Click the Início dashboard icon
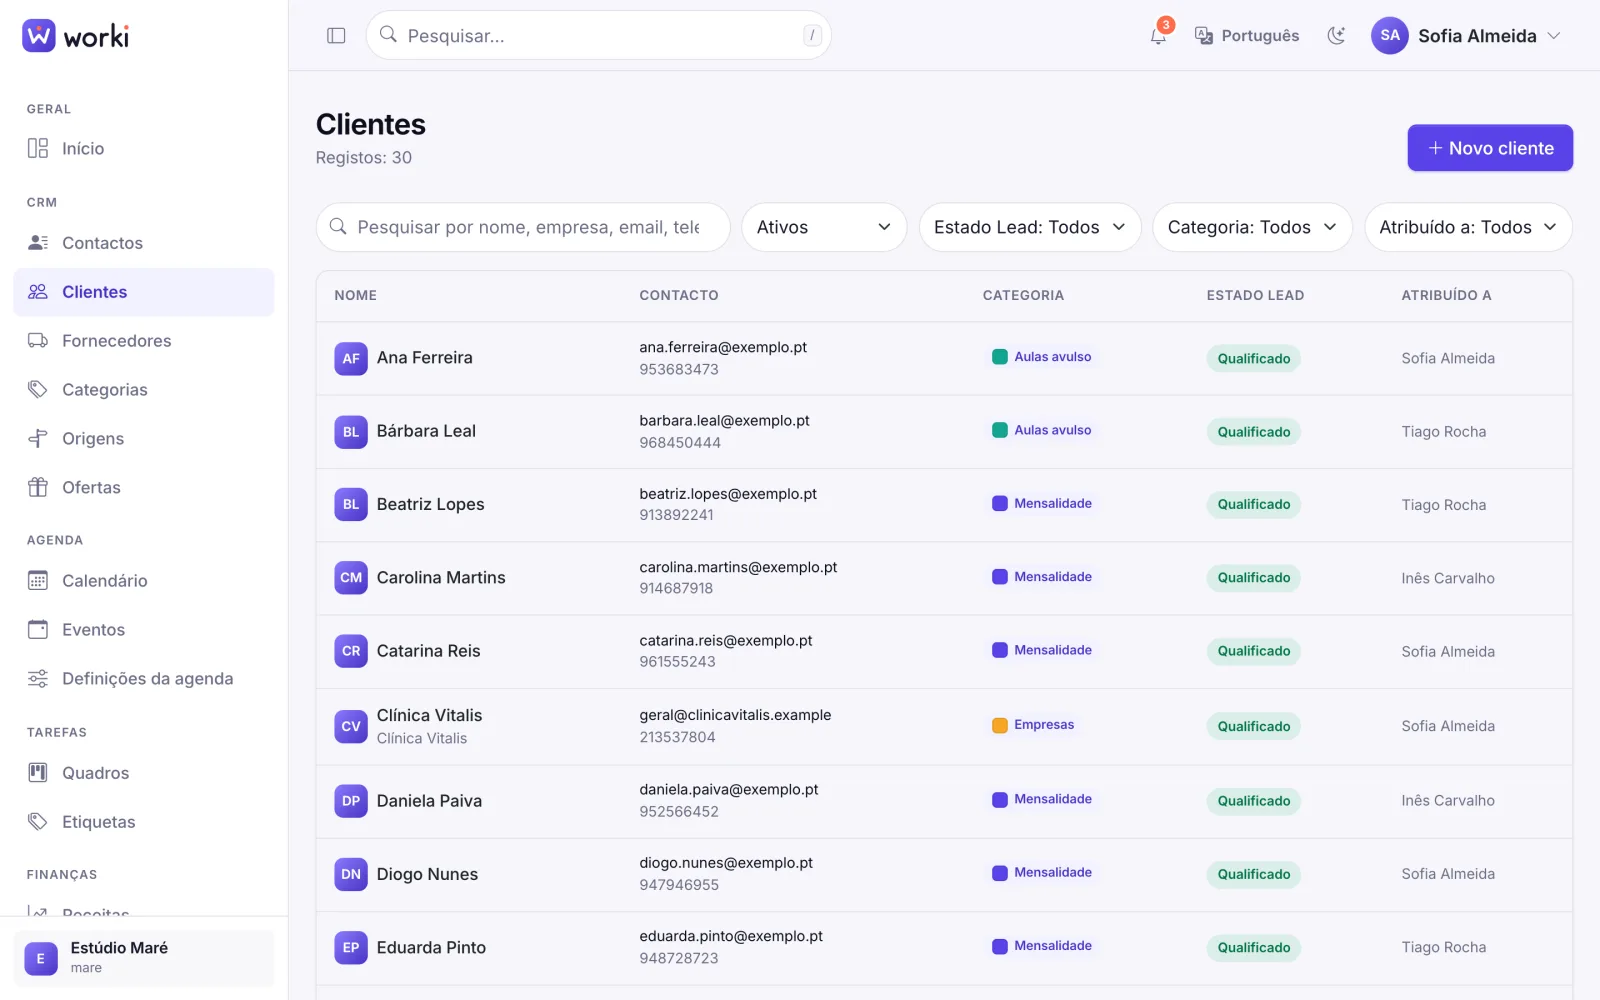 coord(38,148)
